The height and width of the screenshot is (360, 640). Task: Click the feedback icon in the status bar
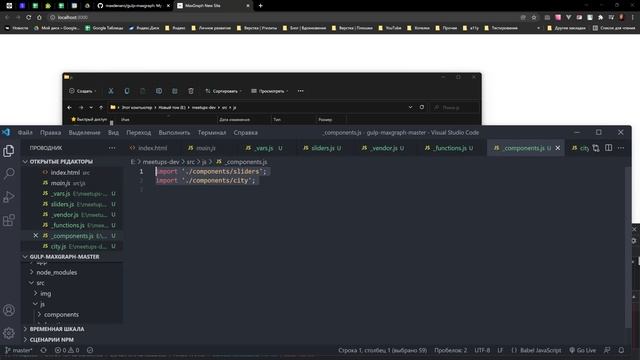[x=607, y=350]
